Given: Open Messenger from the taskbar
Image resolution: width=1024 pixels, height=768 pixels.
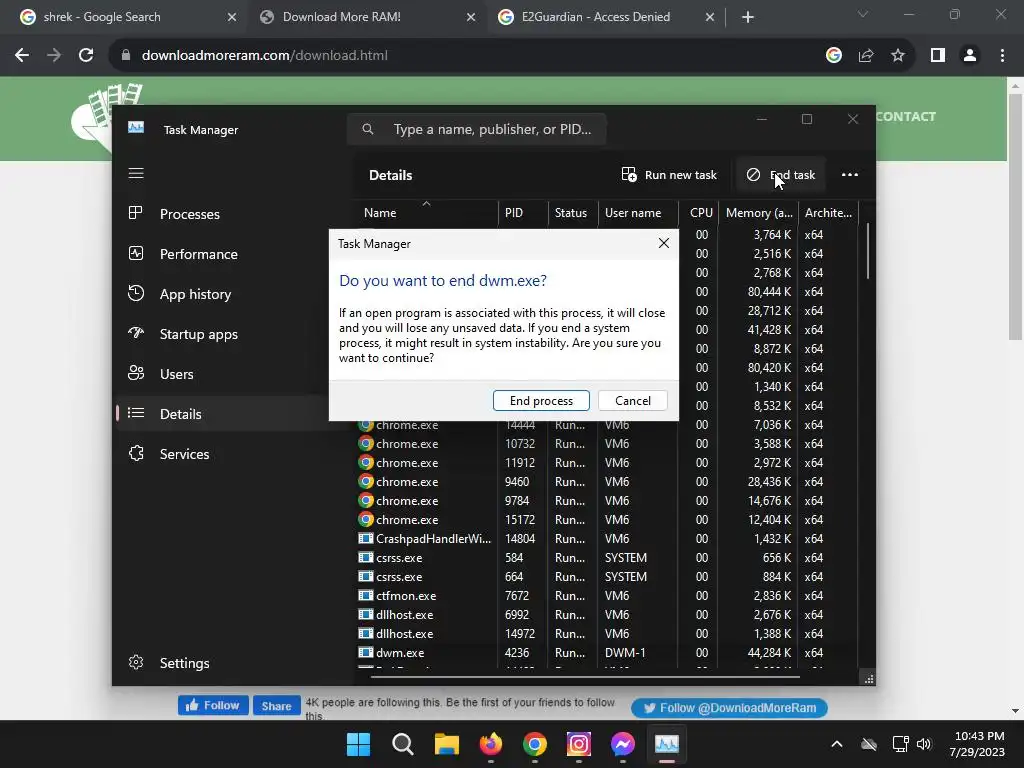Looking at the screenshot, I should click(622, 744).
